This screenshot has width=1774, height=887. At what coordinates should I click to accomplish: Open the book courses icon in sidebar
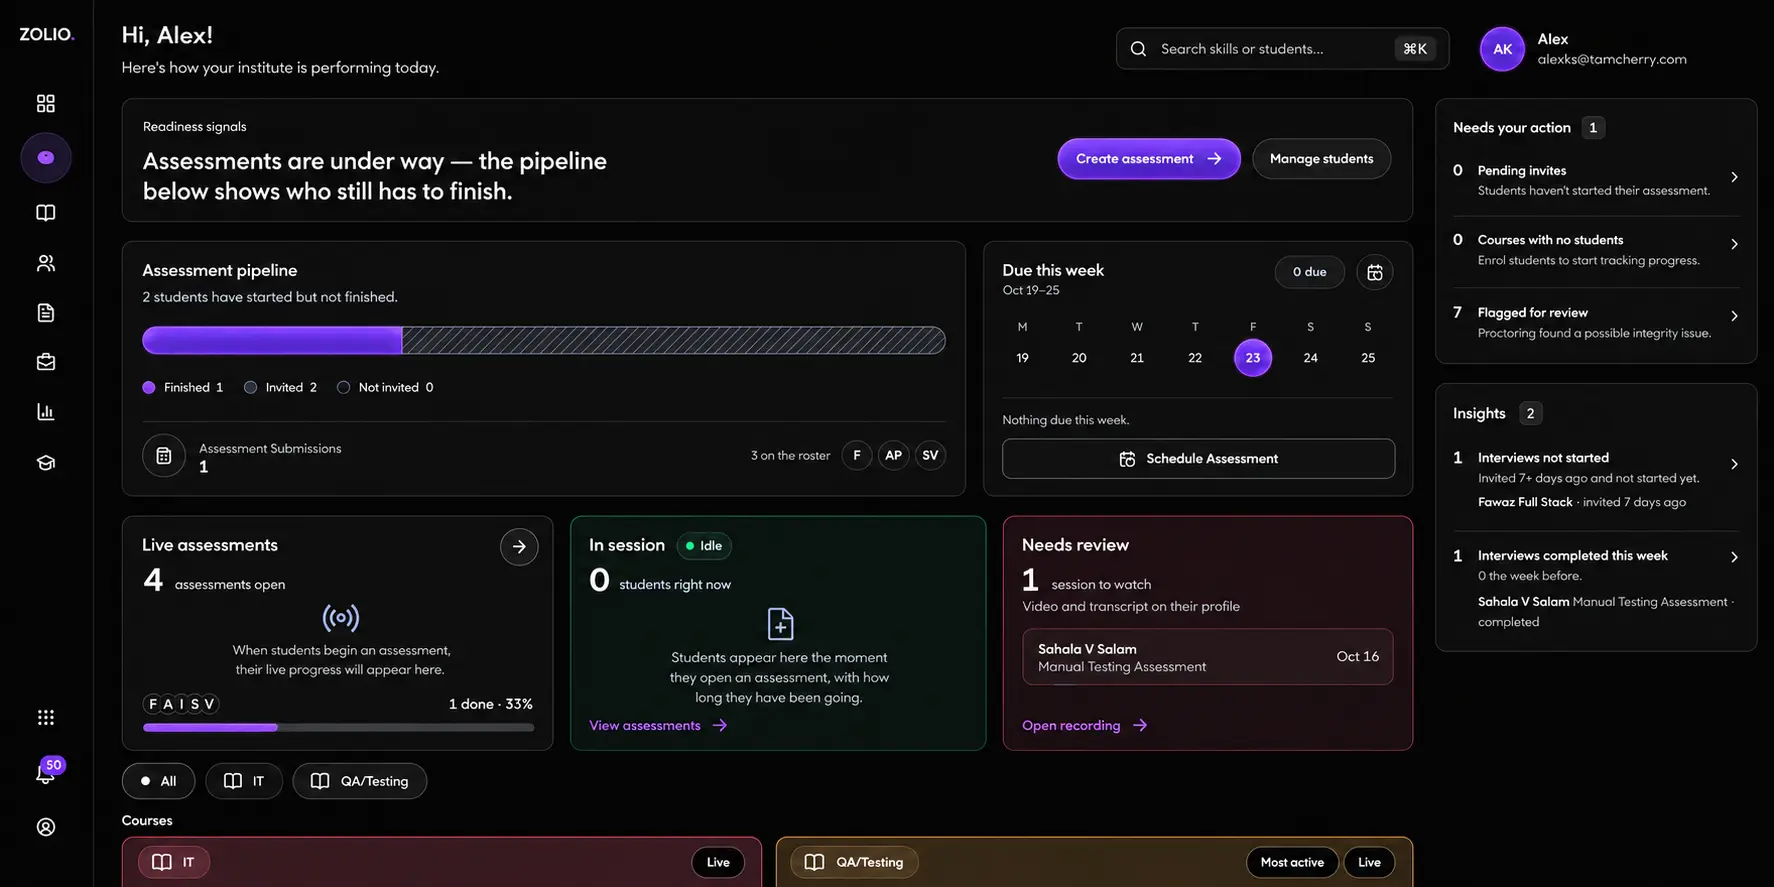(x=46, y=213)
